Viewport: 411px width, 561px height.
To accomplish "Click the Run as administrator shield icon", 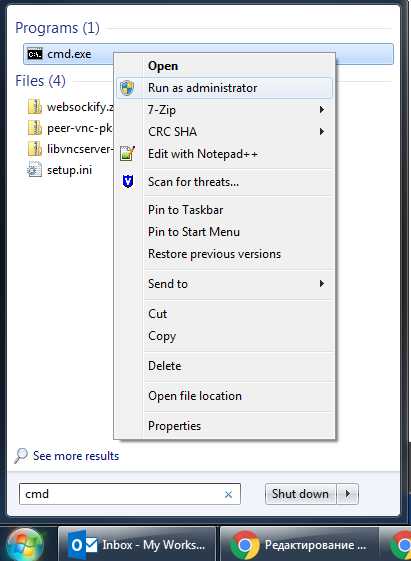I will point(127,88).
